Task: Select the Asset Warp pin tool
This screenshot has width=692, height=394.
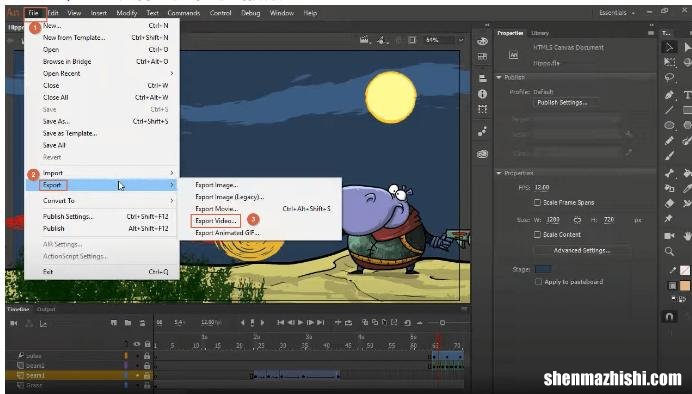Action: 669,218
